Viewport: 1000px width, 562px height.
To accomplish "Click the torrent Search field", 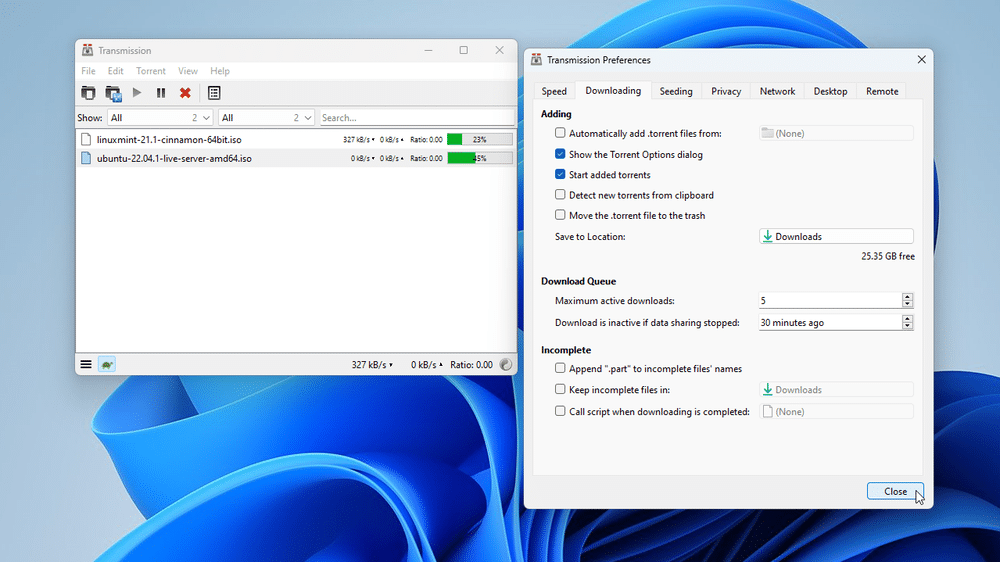I will [415, 118].
